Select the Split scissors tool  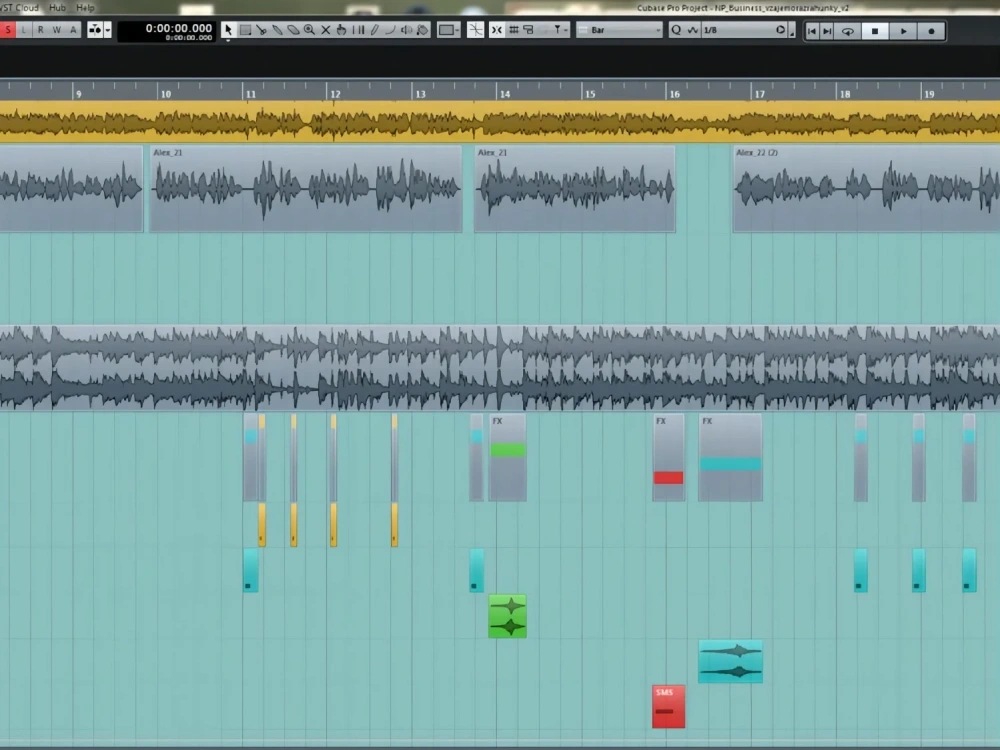point(261,30)
